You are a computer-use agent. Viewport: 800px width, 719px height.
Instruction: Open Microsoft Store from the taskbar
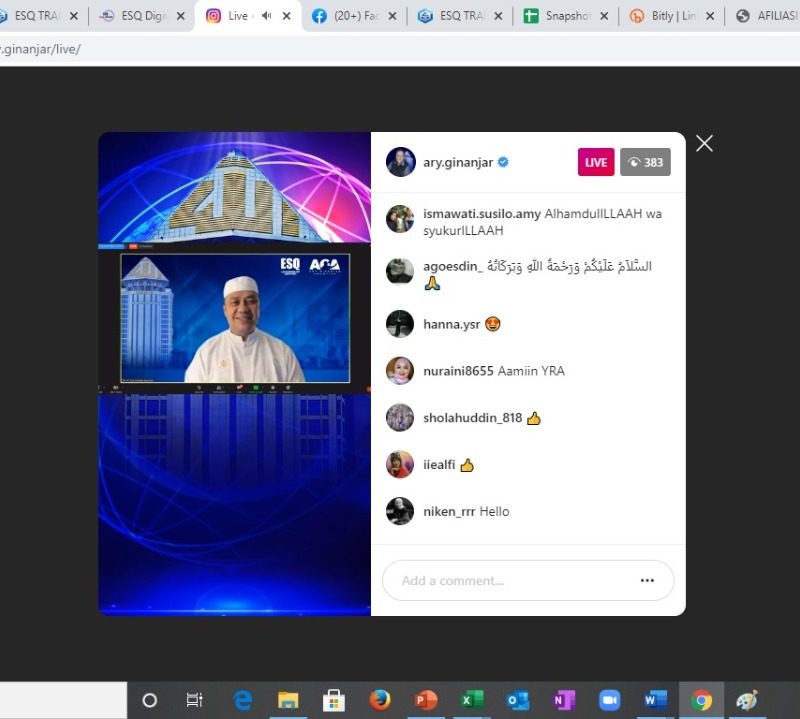(x=334, y=700)
